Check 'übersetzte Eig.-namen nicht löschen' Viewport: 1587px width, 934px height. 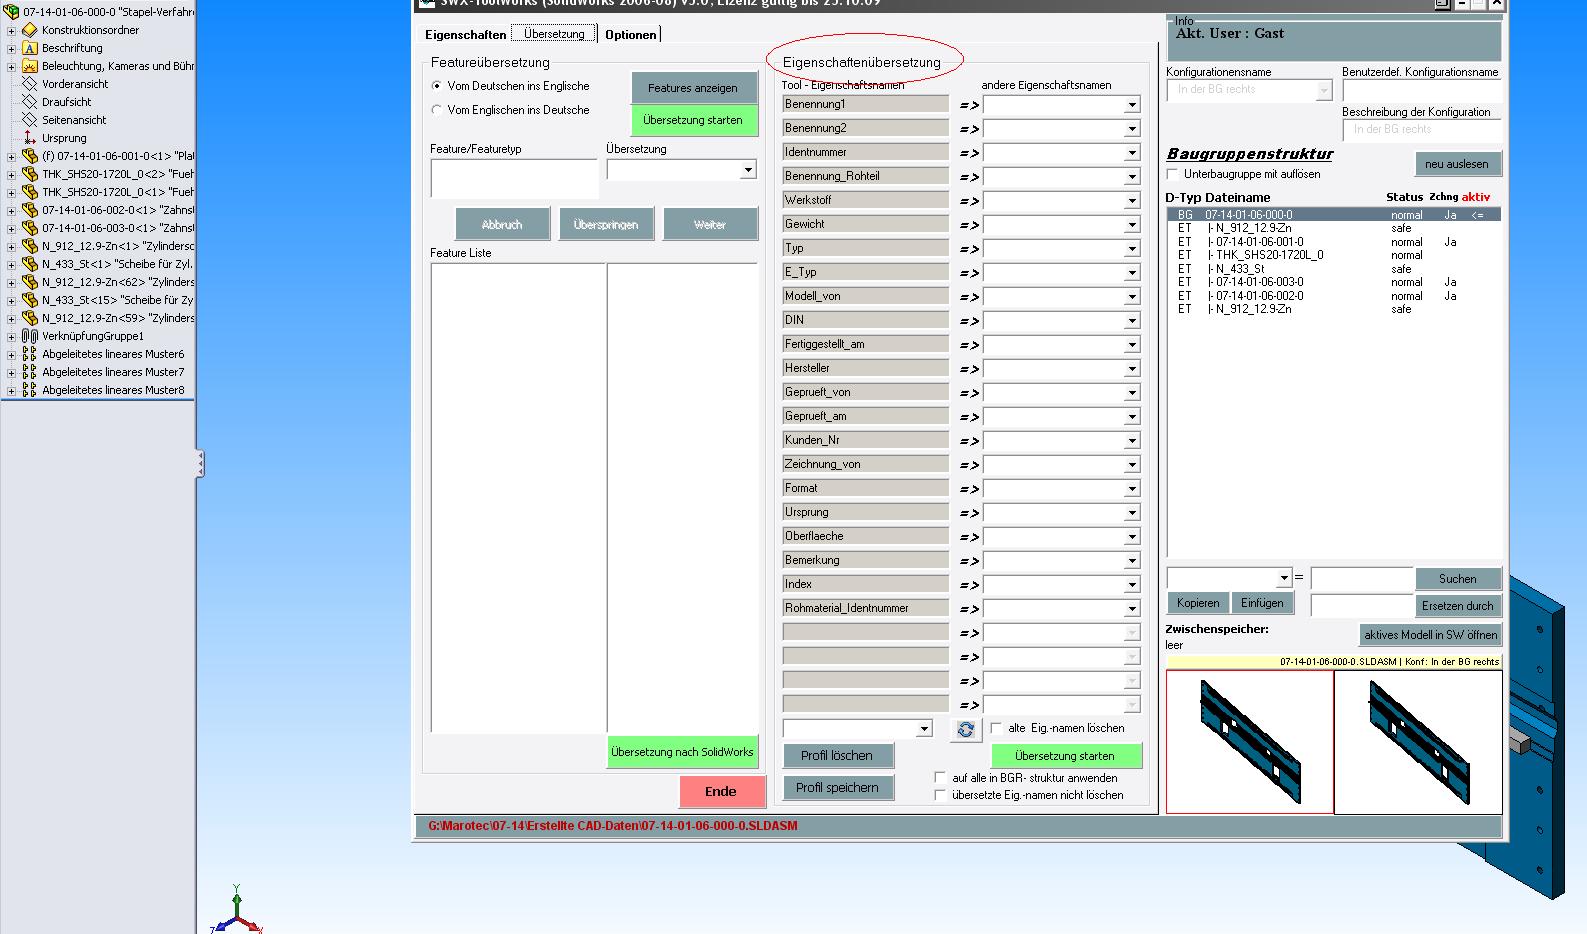(940, 795)
